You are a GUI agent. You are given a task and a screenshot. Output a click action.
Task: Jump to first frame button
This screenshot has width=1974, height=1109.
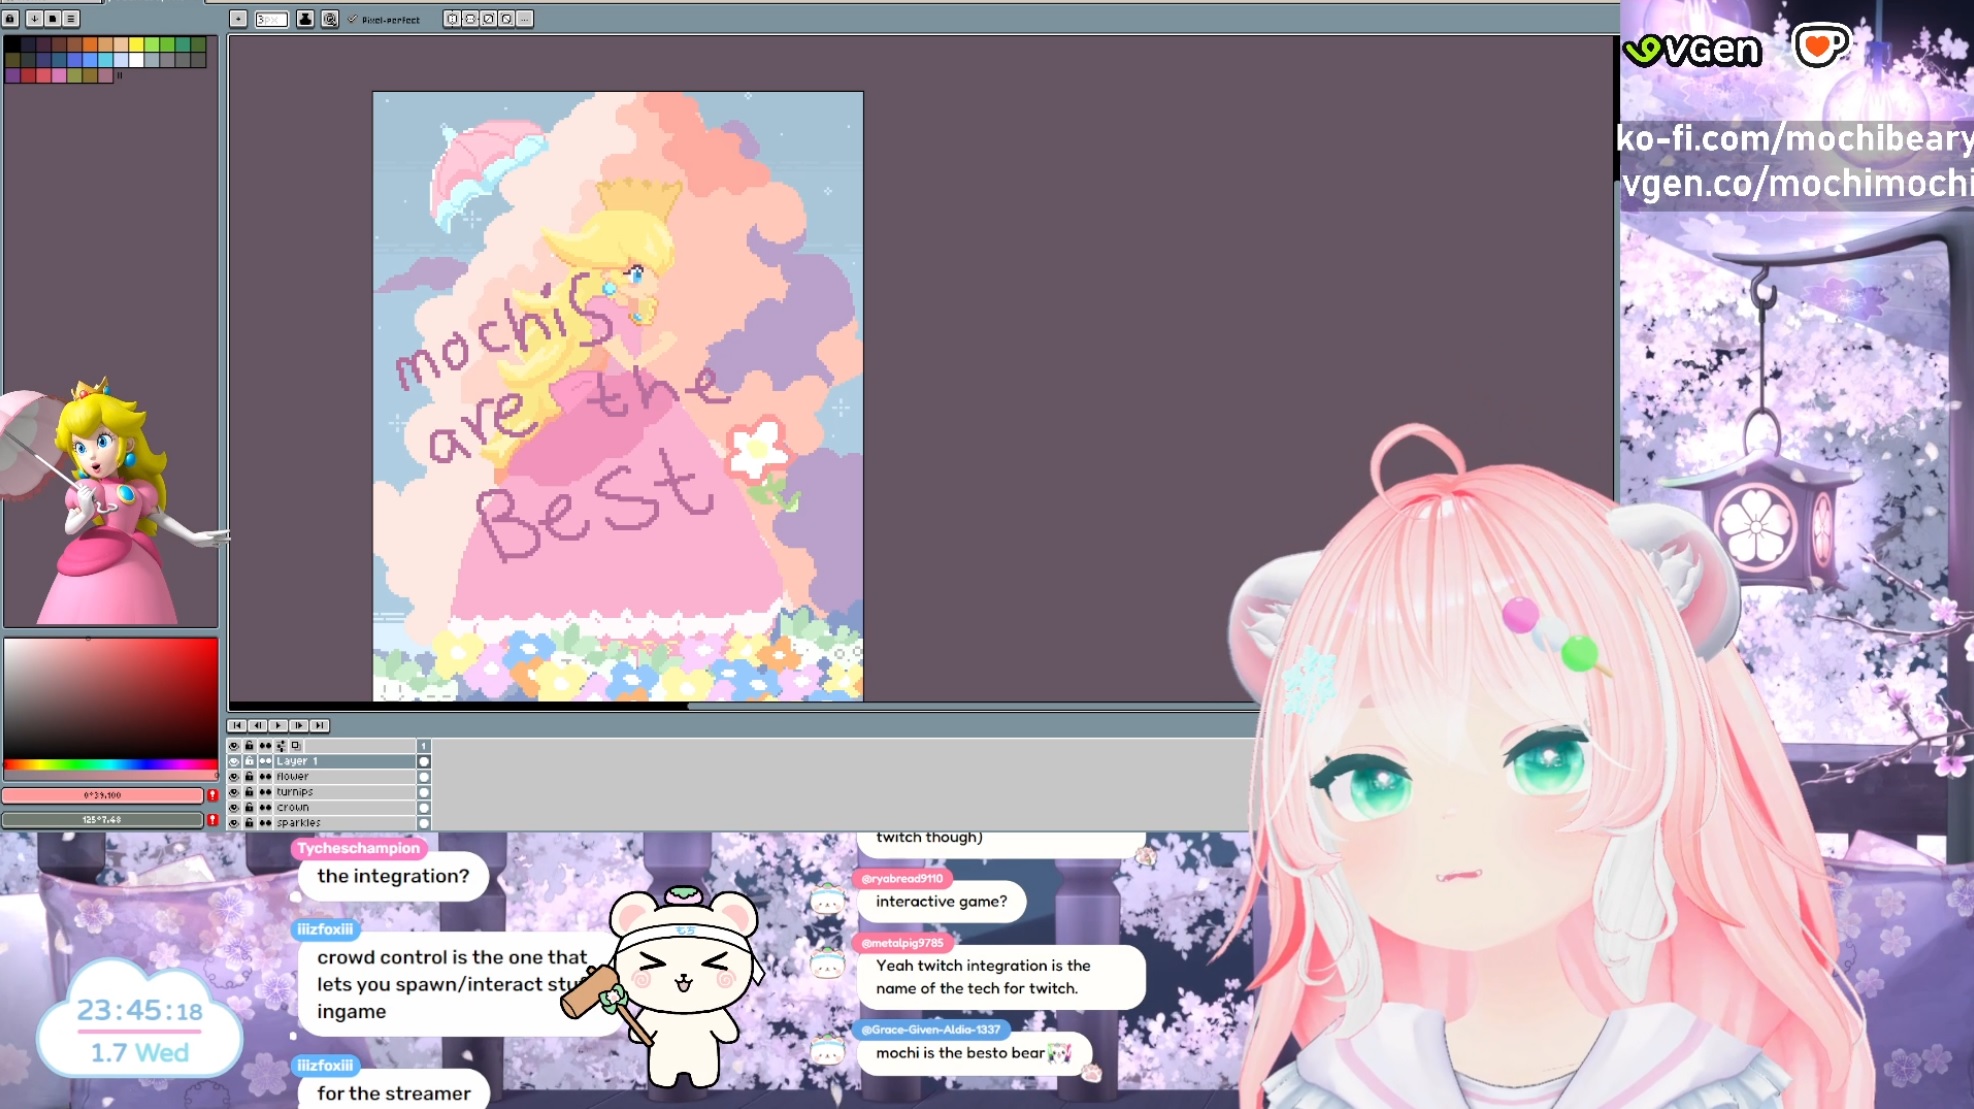coord(237,725)
